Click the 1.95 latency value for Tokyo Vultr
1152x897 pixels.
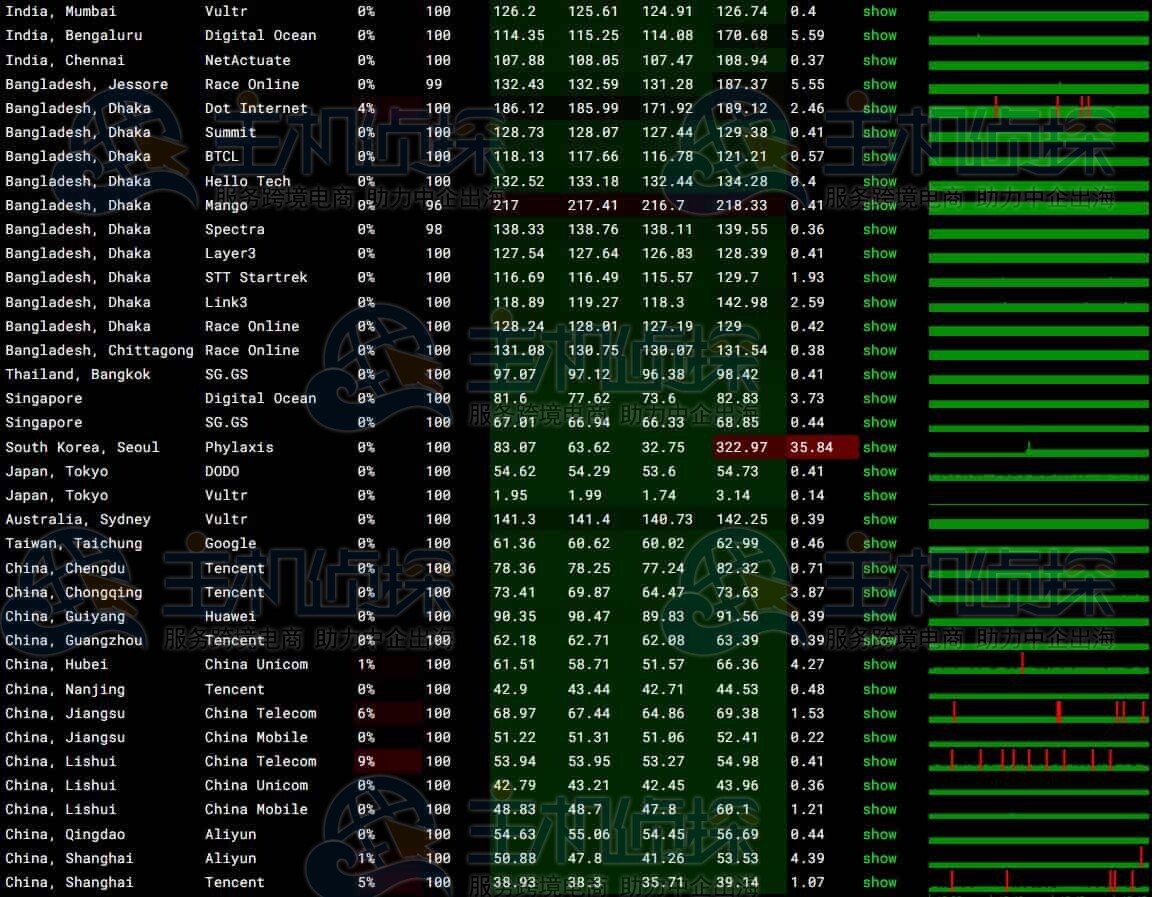510,495
